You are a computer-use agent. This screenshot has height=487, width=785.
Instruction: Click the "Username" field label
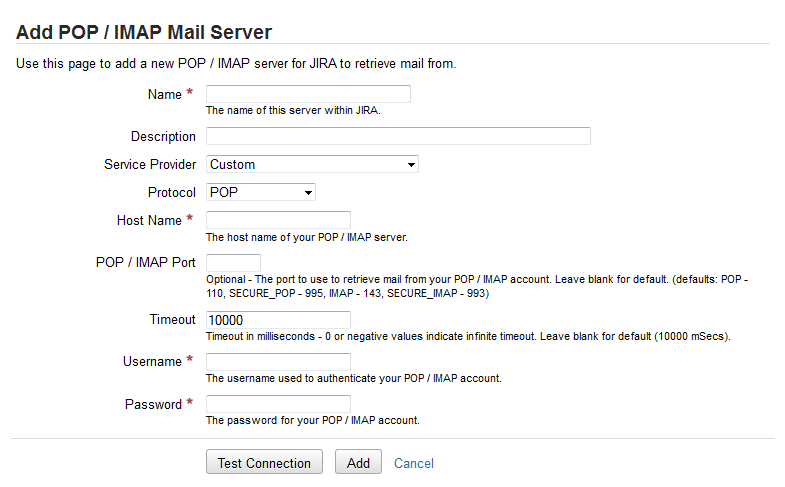pos(151,361)
